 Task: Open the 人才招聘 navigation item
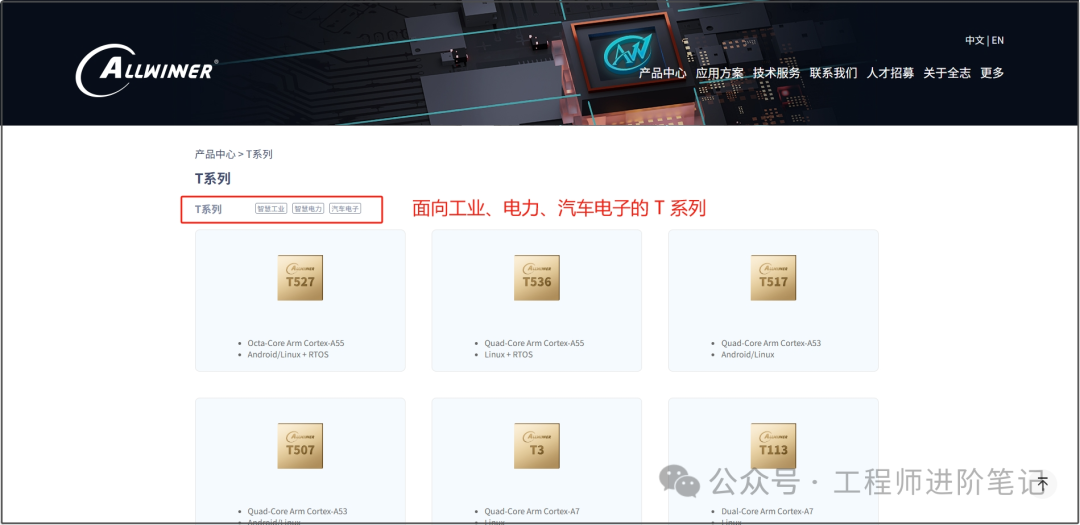[890, 73]
